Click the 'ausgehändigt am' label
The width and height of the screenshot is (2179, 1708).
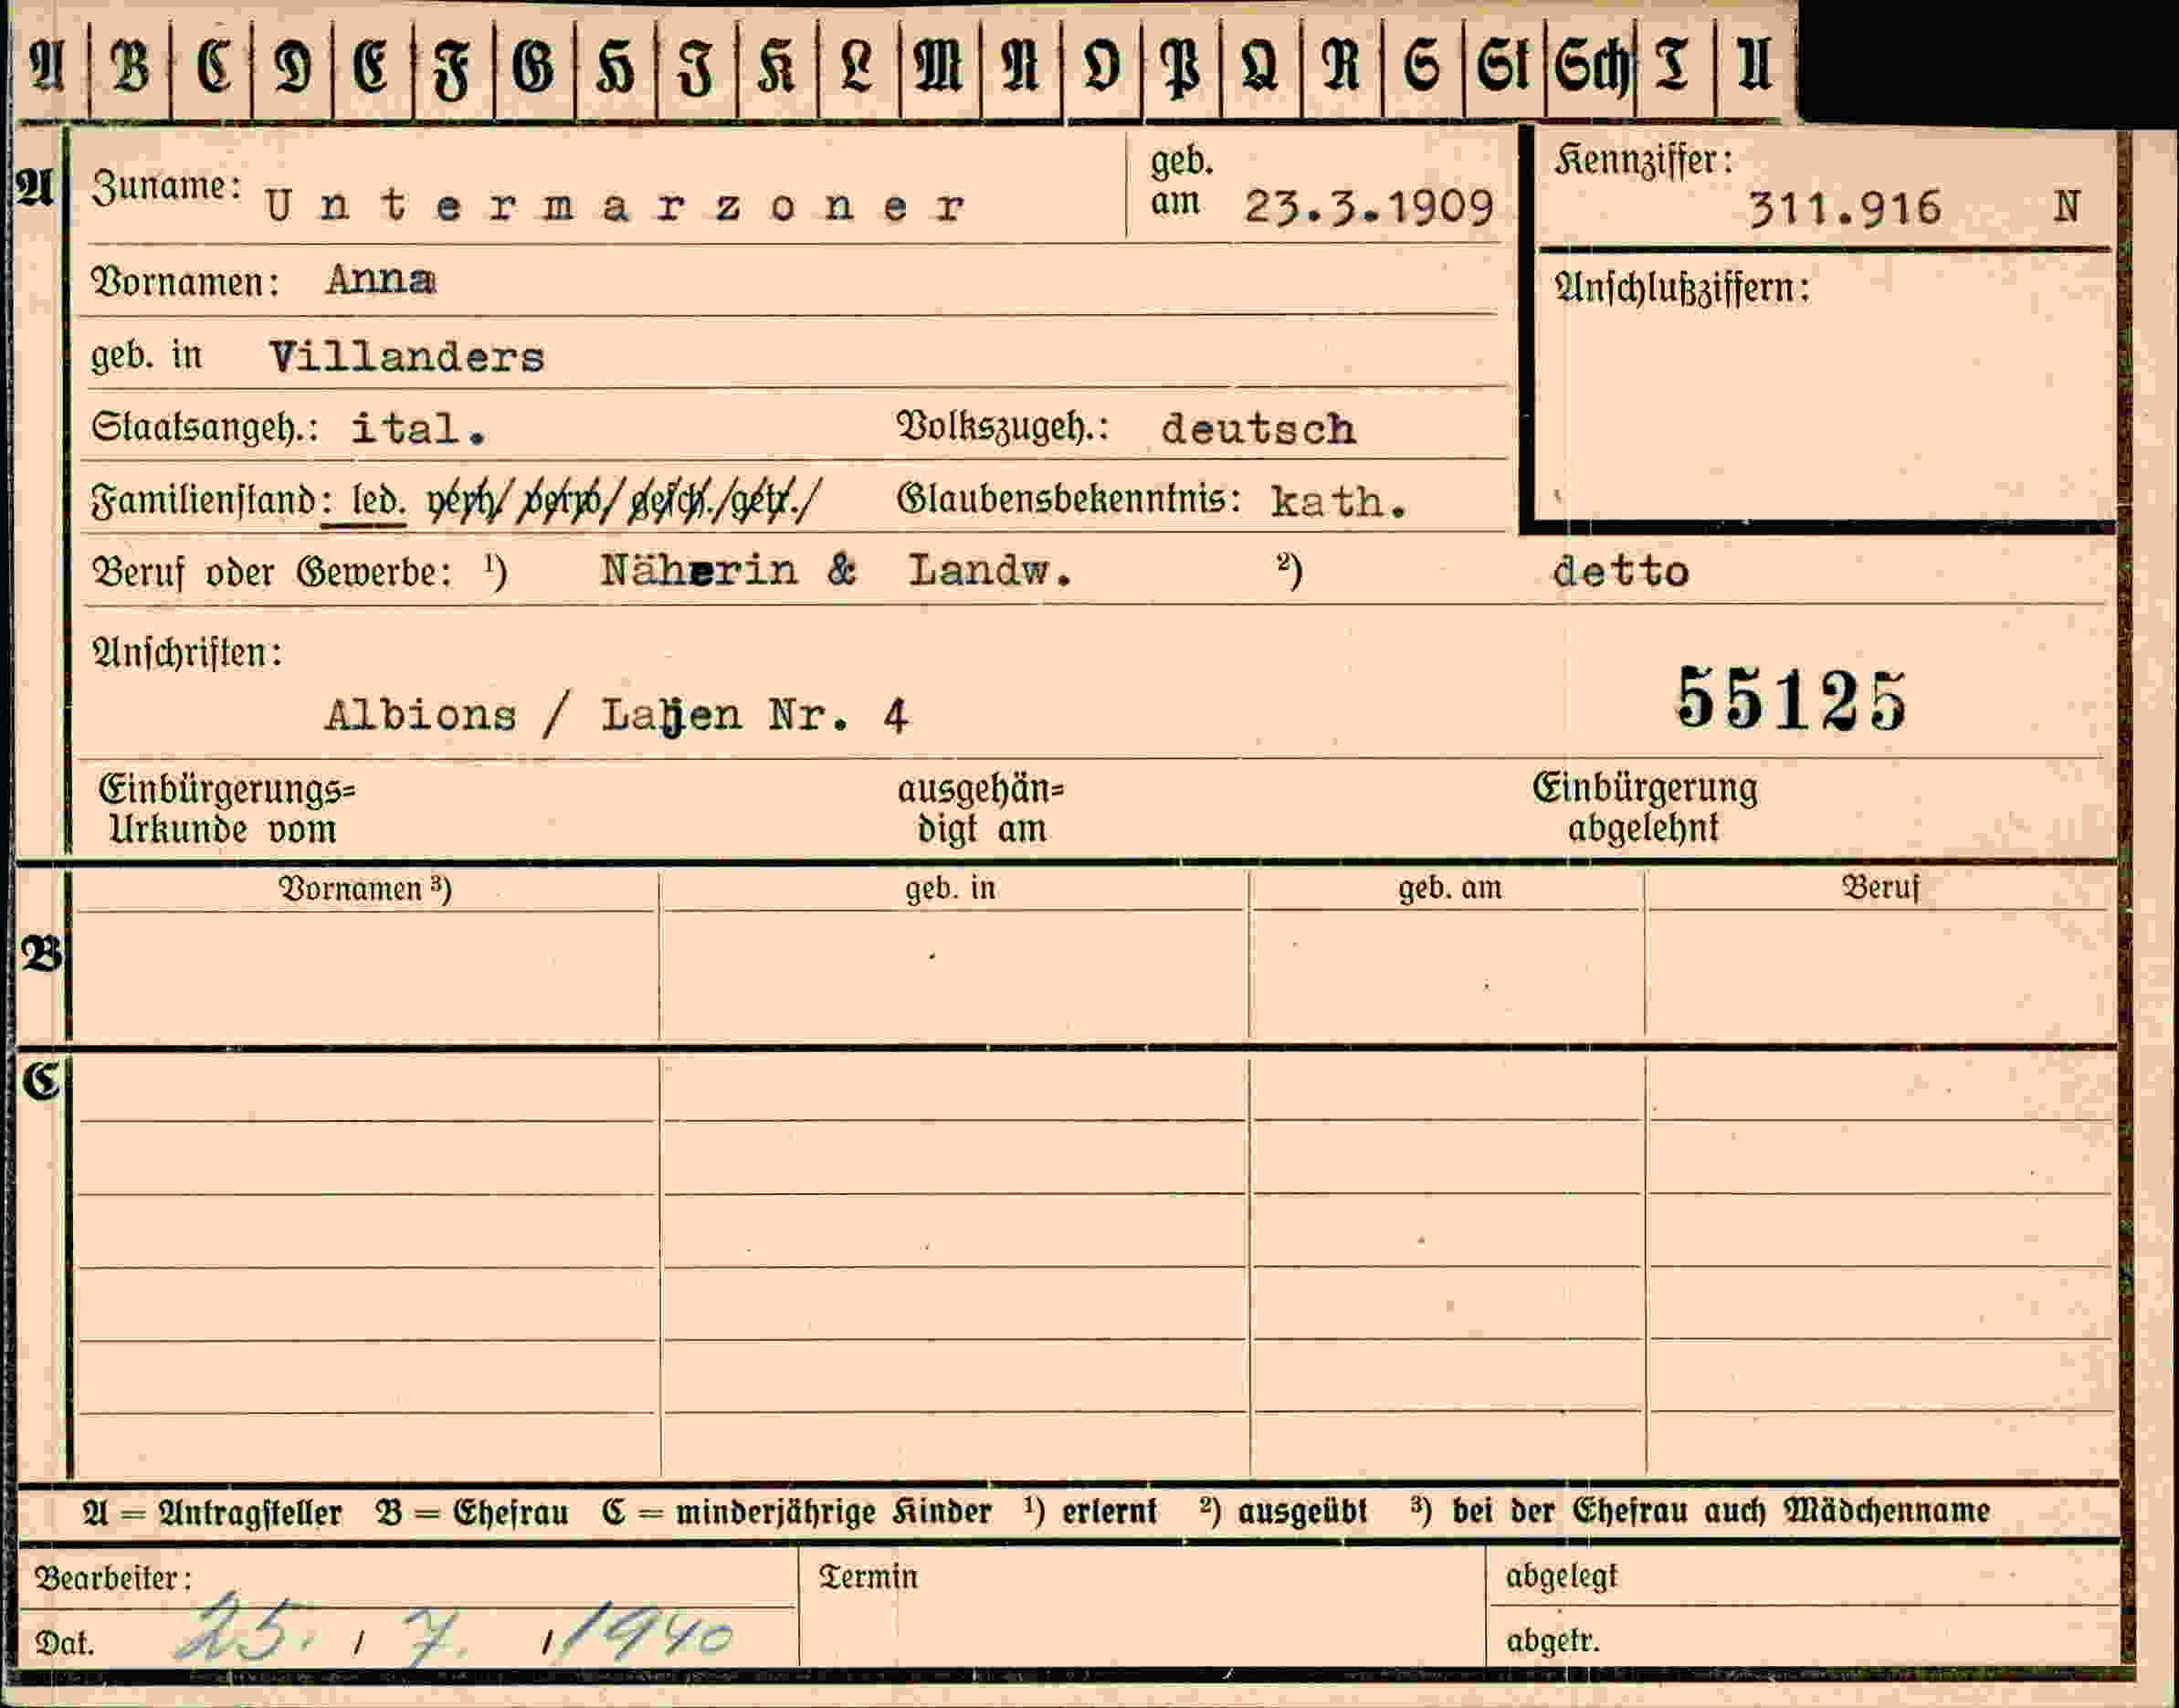981,809
